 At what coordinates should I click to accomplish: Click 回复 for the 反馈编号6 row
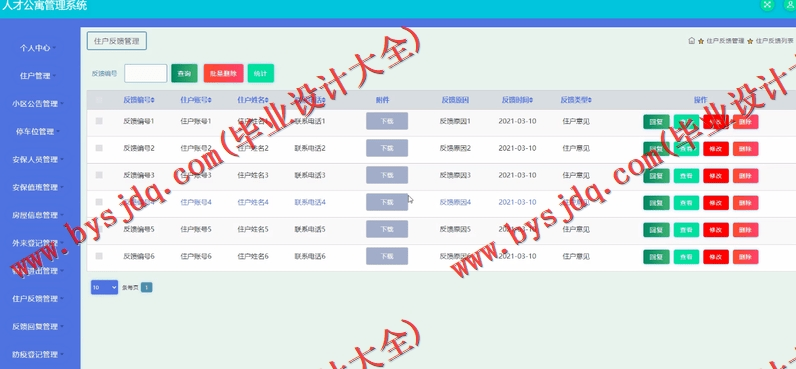(x=656, y=257)
